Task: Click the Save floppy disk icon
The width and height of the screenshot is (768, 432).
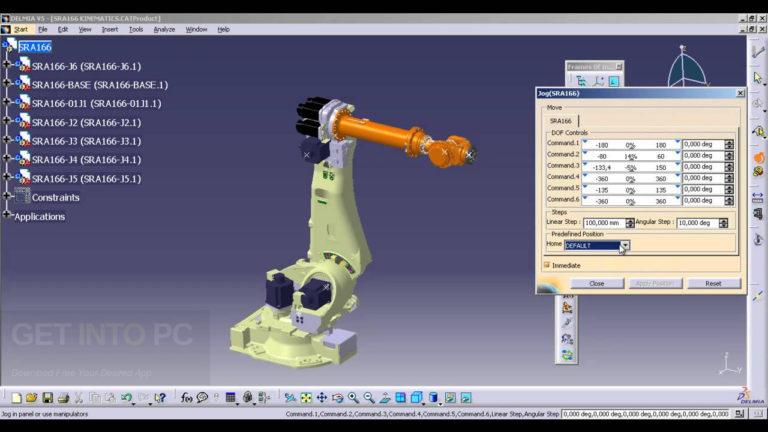Action: click(48, 398)
